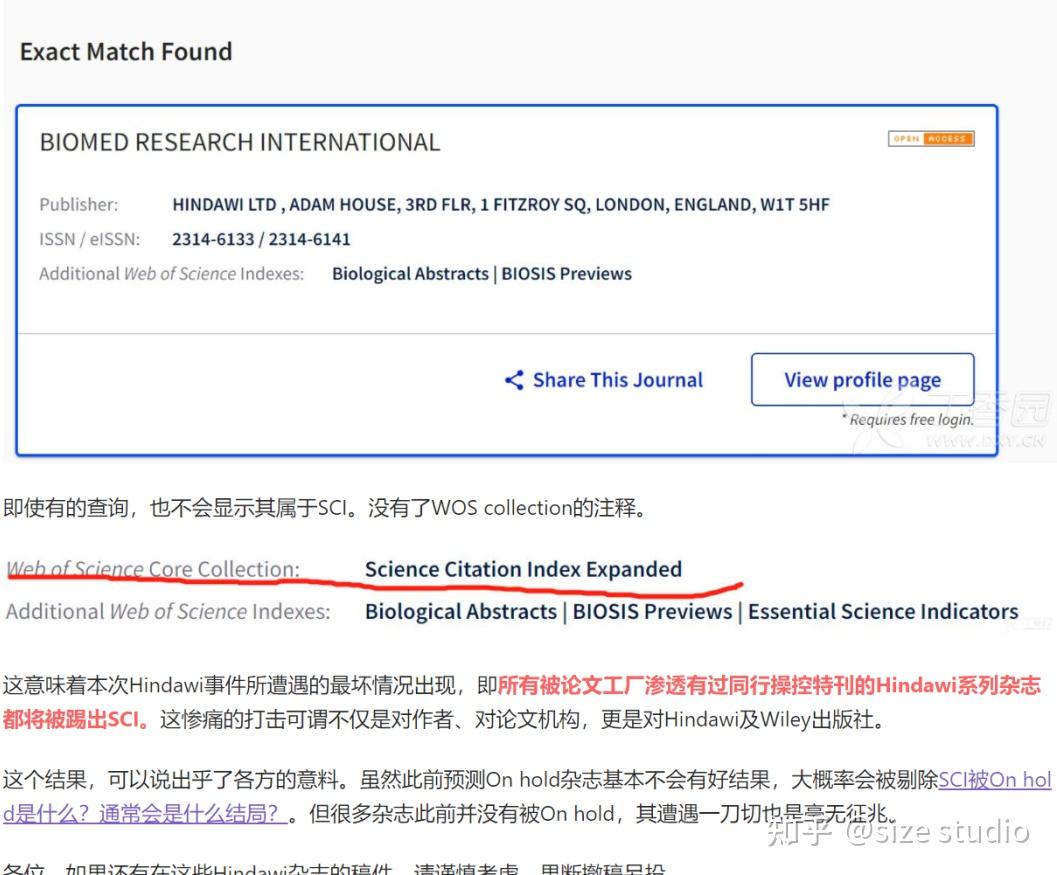Click the Requires free login note
This screenshot has width=1057, height=875.
pos(907,419)
